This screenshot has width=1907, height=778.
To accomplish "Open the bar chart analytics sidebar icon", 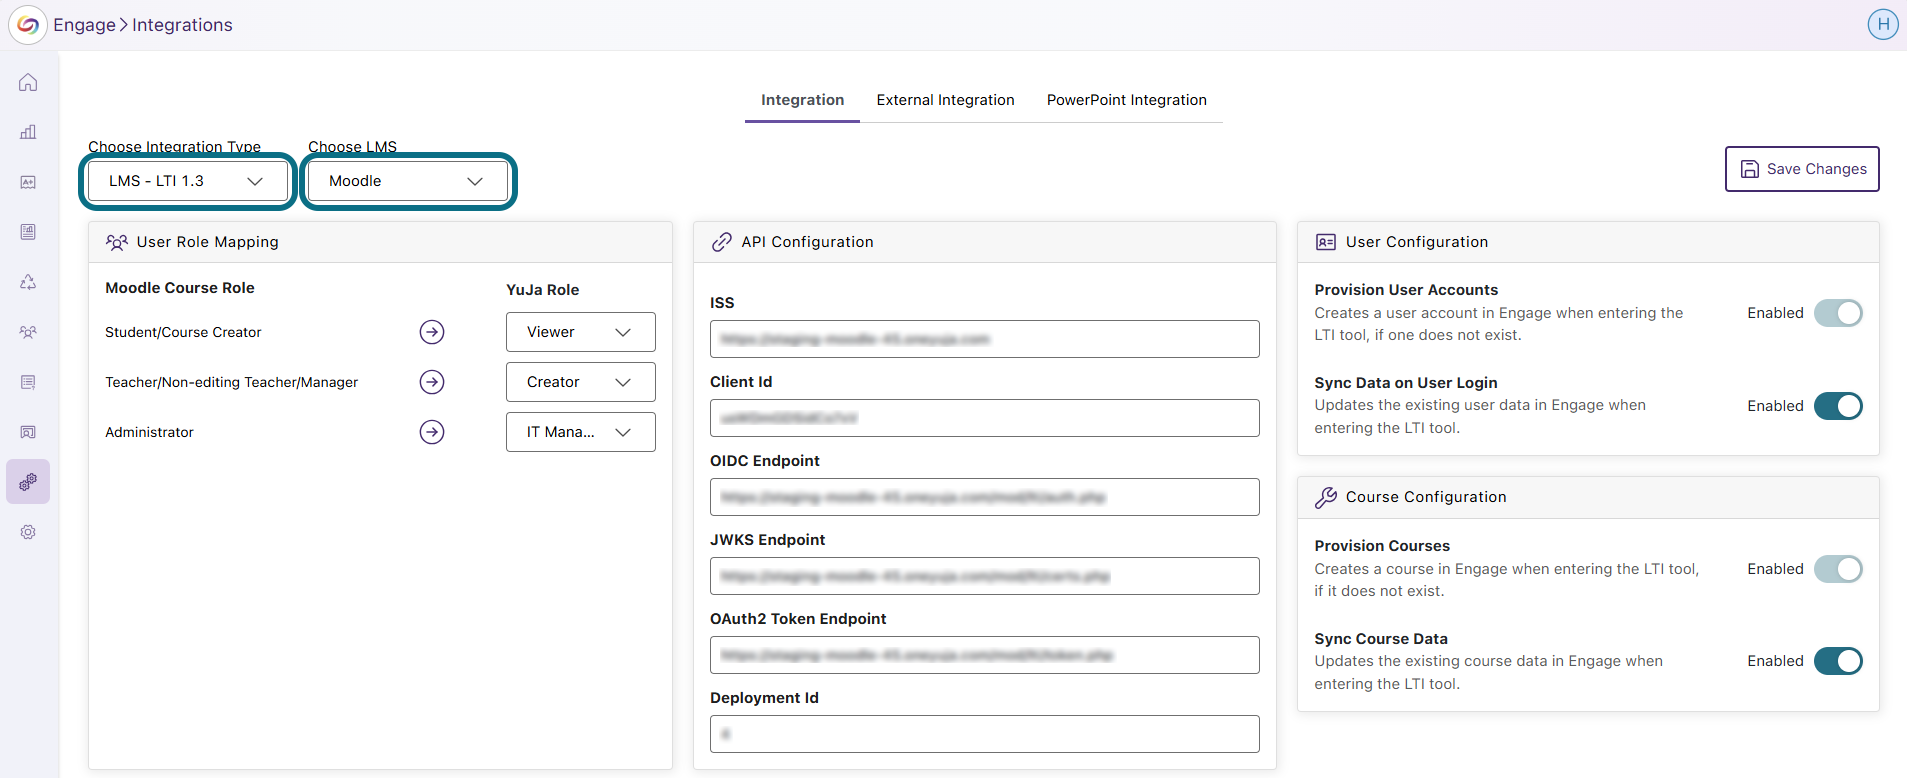I will click(x=28, y=132).
